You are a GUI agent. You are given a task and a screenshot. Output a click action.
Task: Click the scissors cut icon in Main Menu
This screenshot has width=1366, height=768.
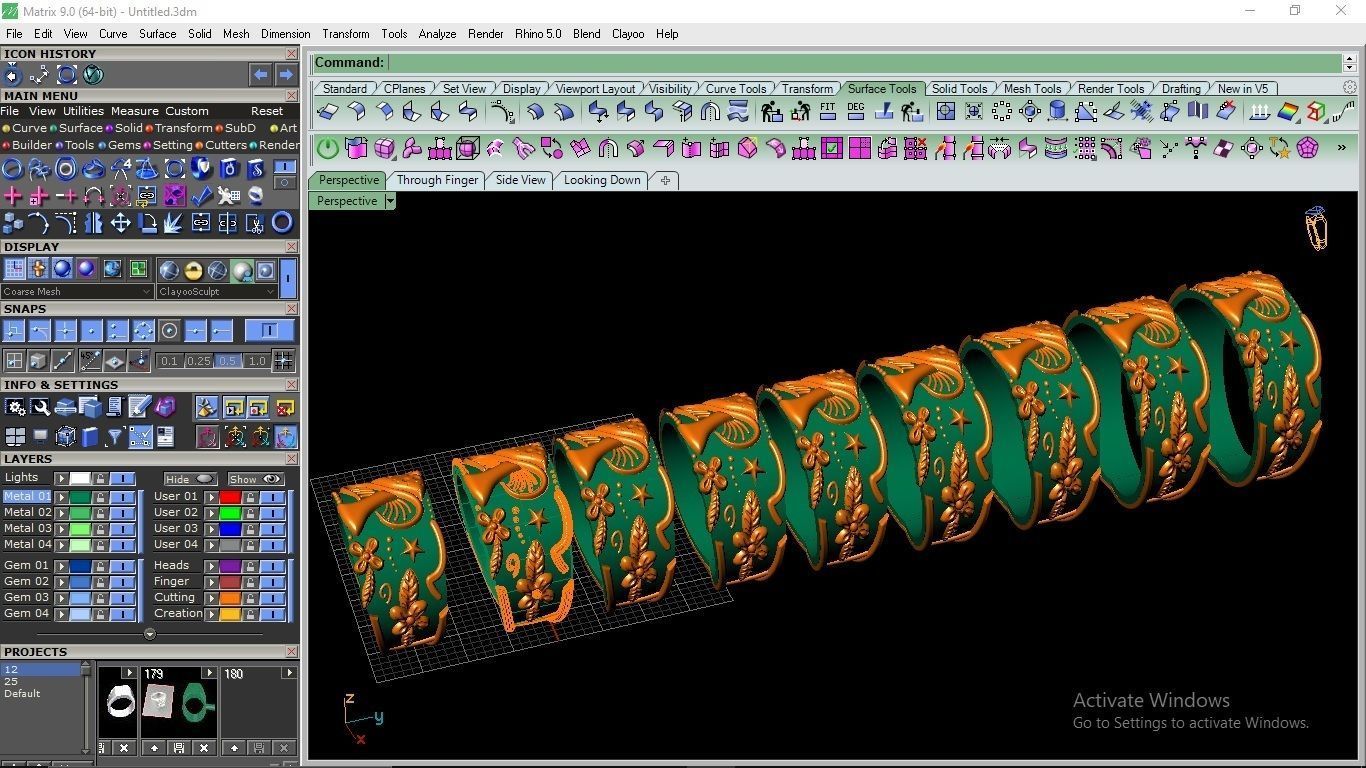pos(255,222)
